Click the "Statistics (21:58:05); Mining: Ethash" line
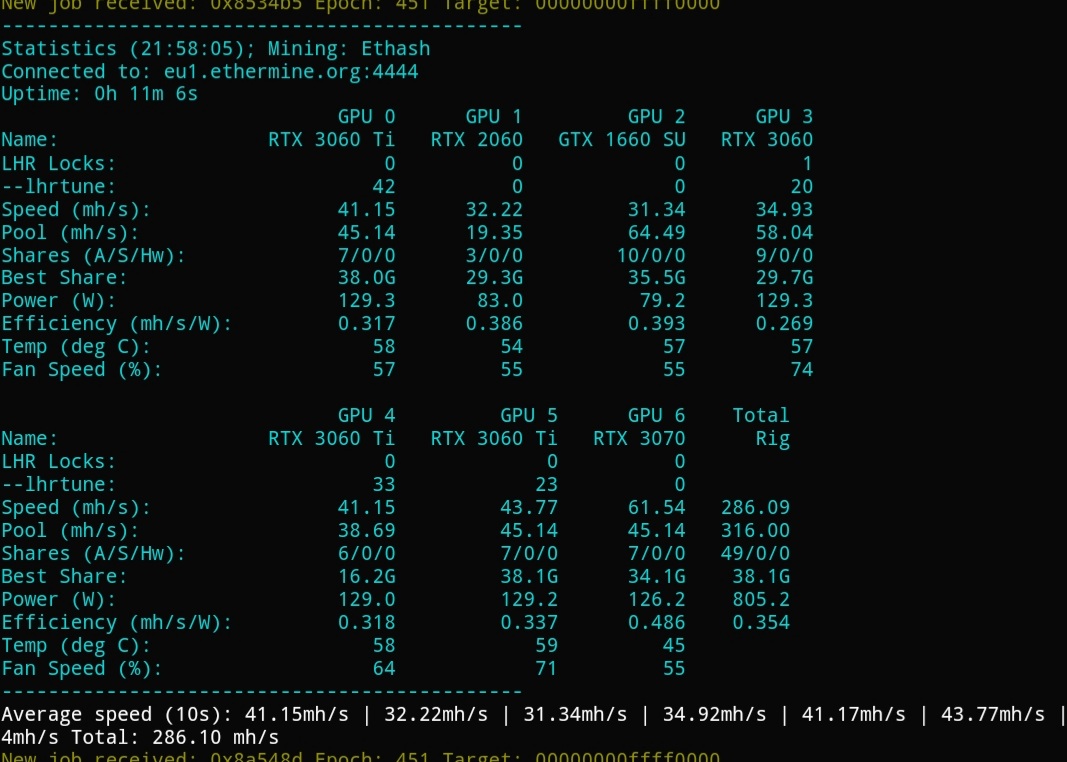This screenshot has height=762, width=1067. (x=216, y=49)
